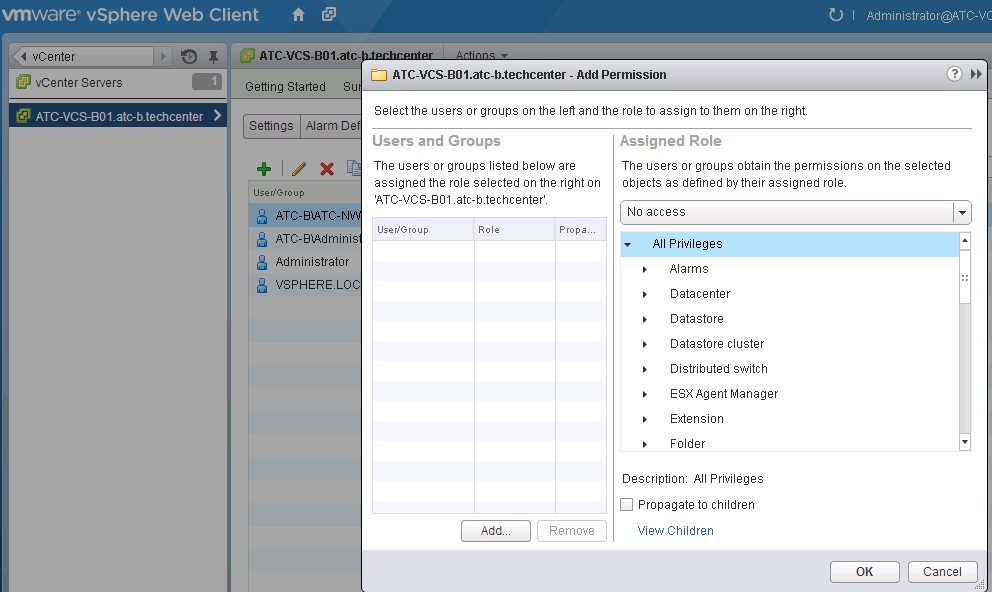Click the refresh icon in the top bar
This screenshot has height=592, width=992.
point(836,15)
